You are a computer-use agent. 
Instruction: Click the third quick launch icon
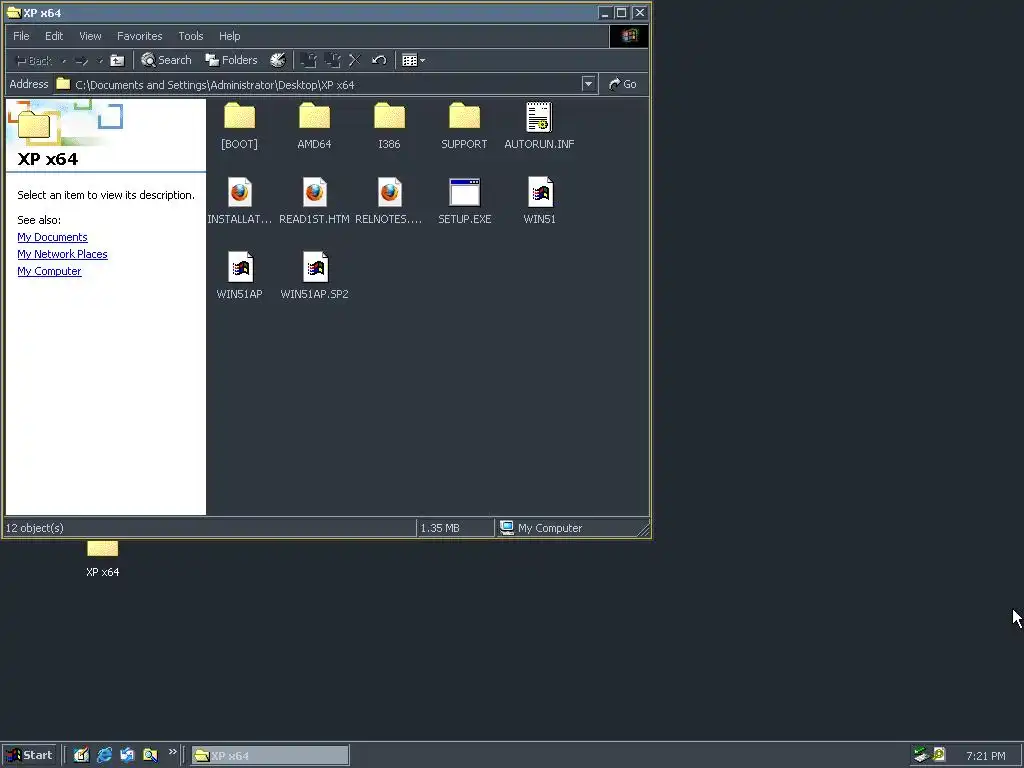click(x=127, y=755)
